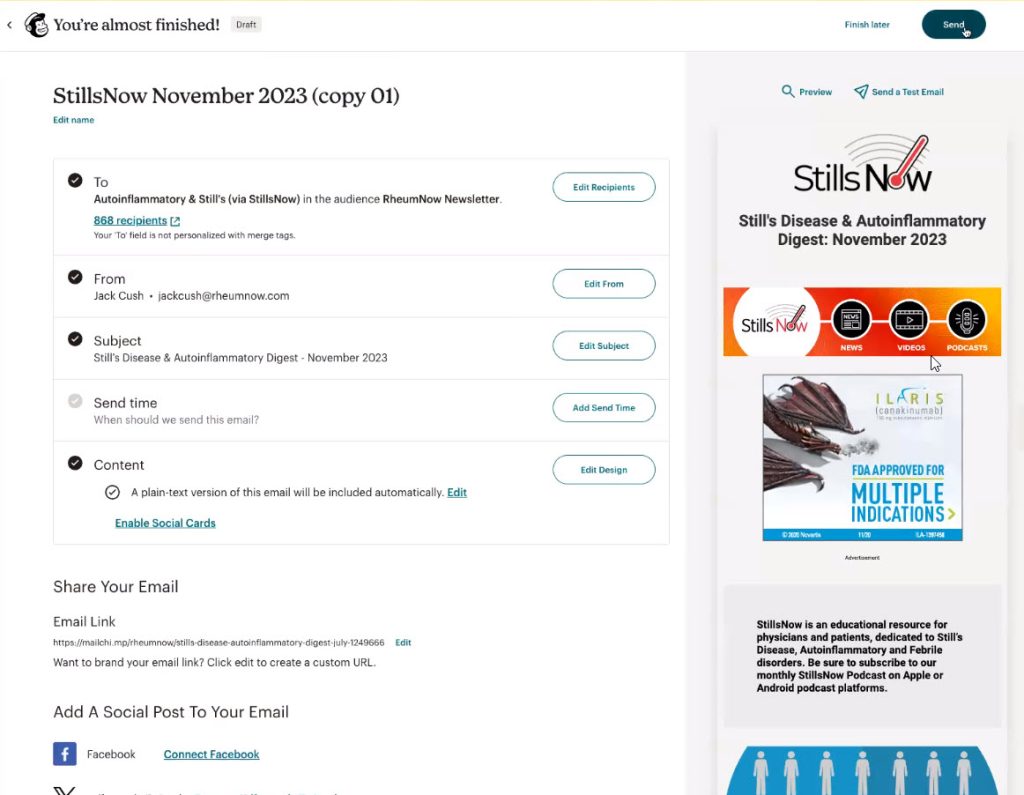Click the back arrow chevron
The width and height of the screenshot is (1024, 795).
click(x=9, y=25)
